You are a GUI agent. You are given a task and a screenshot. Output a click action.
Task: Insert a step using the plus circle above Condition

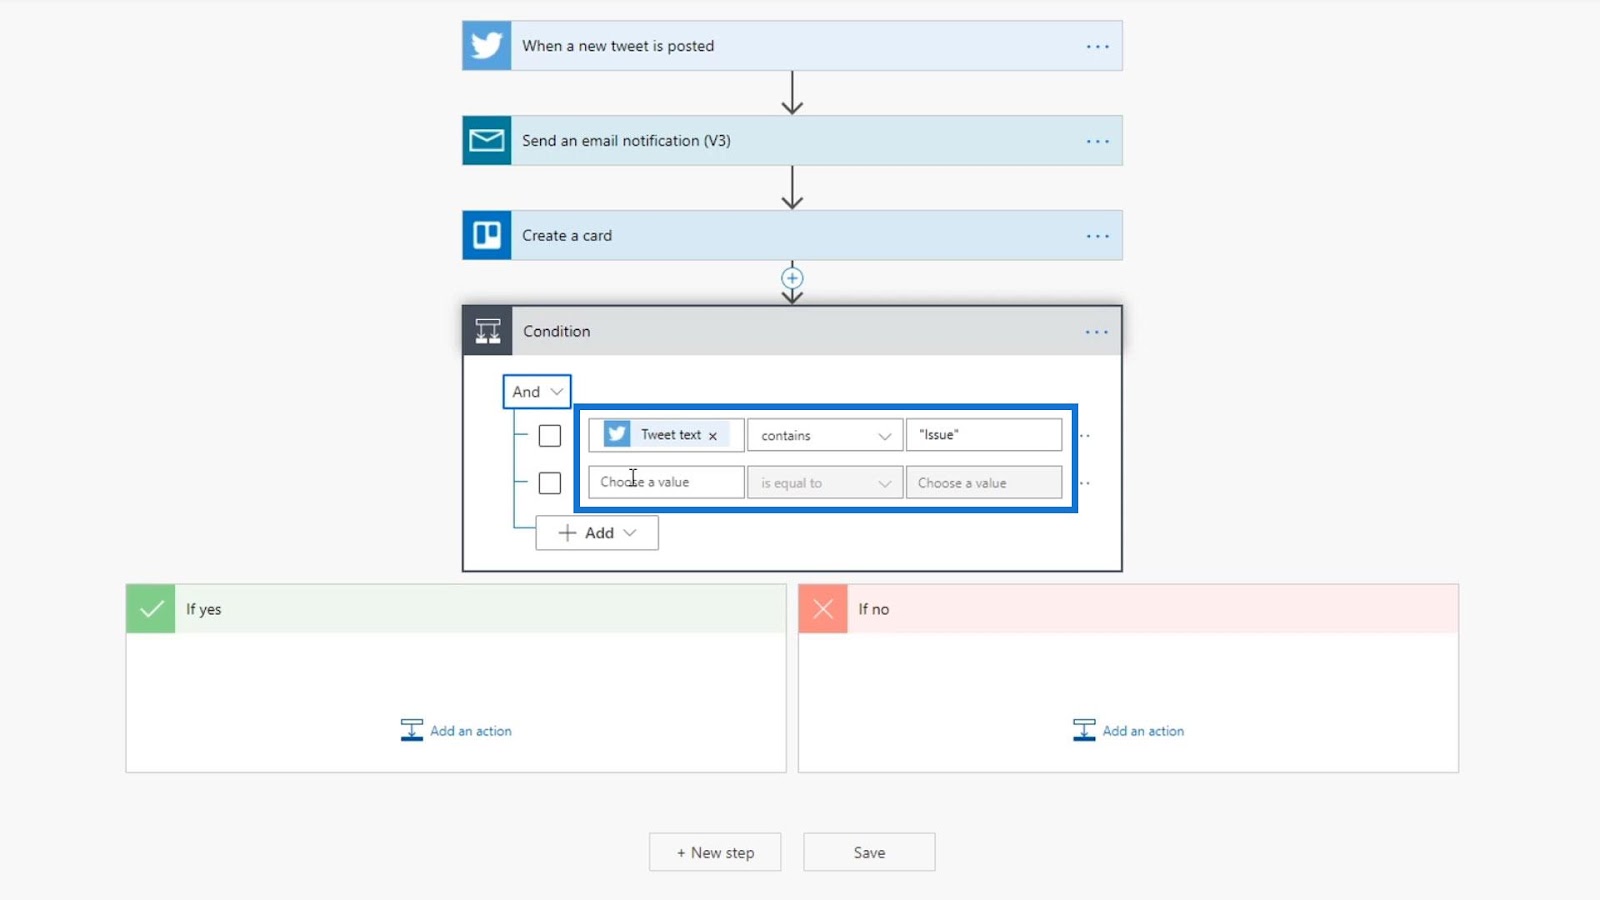pyautogui.click(x=792, y=278)
